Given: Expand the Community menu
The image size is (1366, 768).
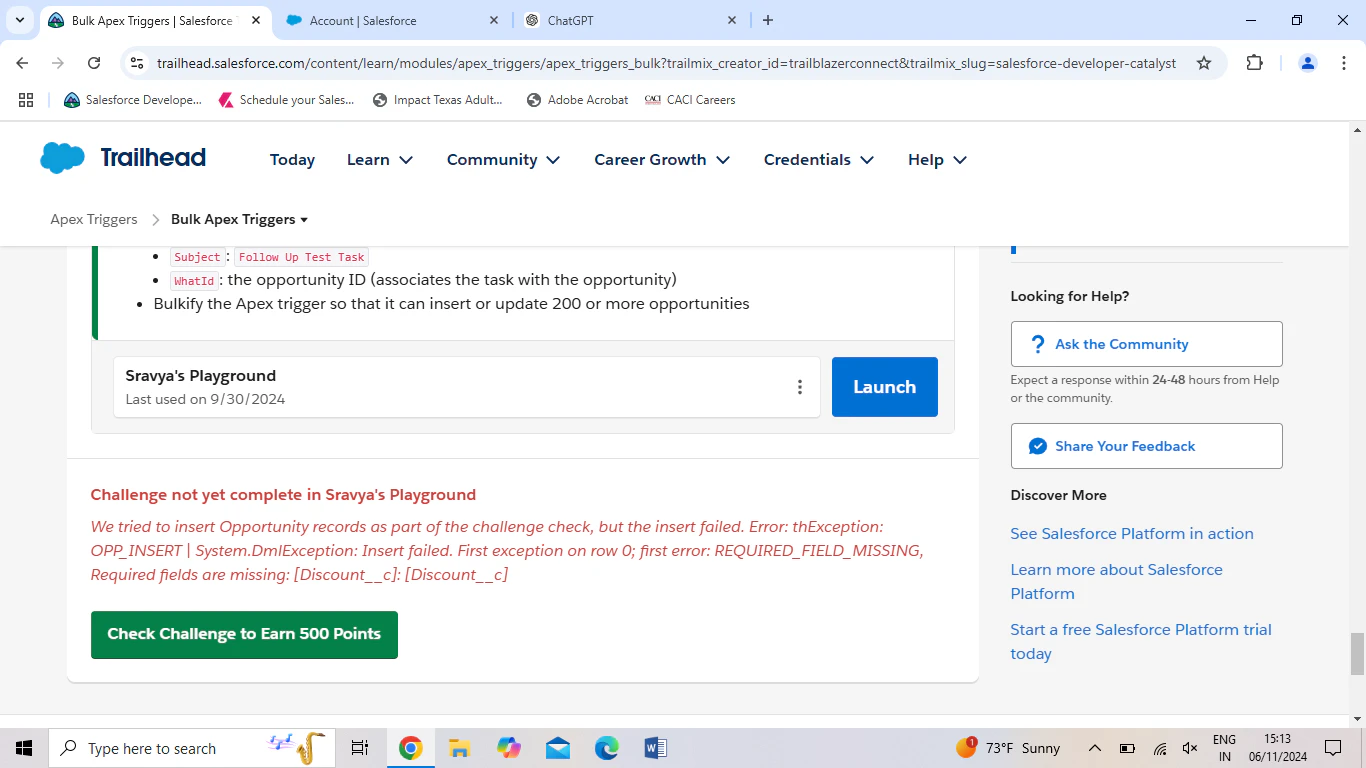Looking at the screenshot, I should click(x=503, y=160).
